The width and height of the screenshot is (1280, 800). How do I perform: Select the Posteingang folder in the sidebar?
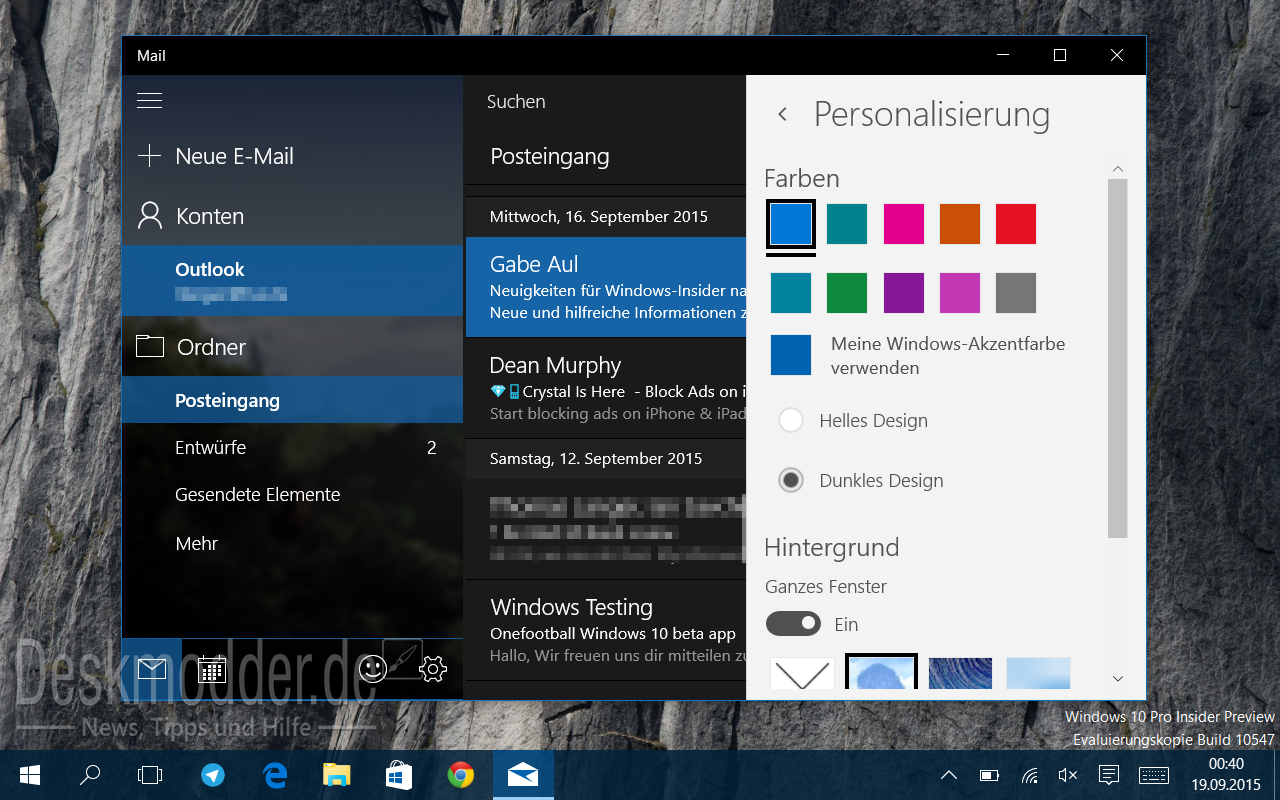click(292, 400)
